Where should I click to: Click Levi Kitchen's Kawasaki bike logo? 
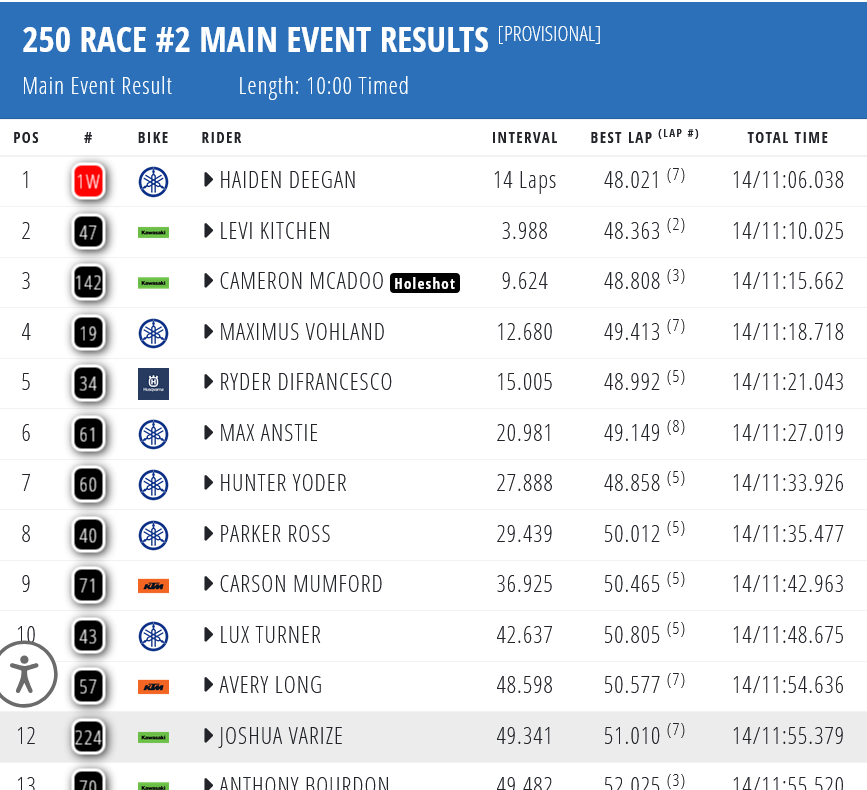[153, 232]
